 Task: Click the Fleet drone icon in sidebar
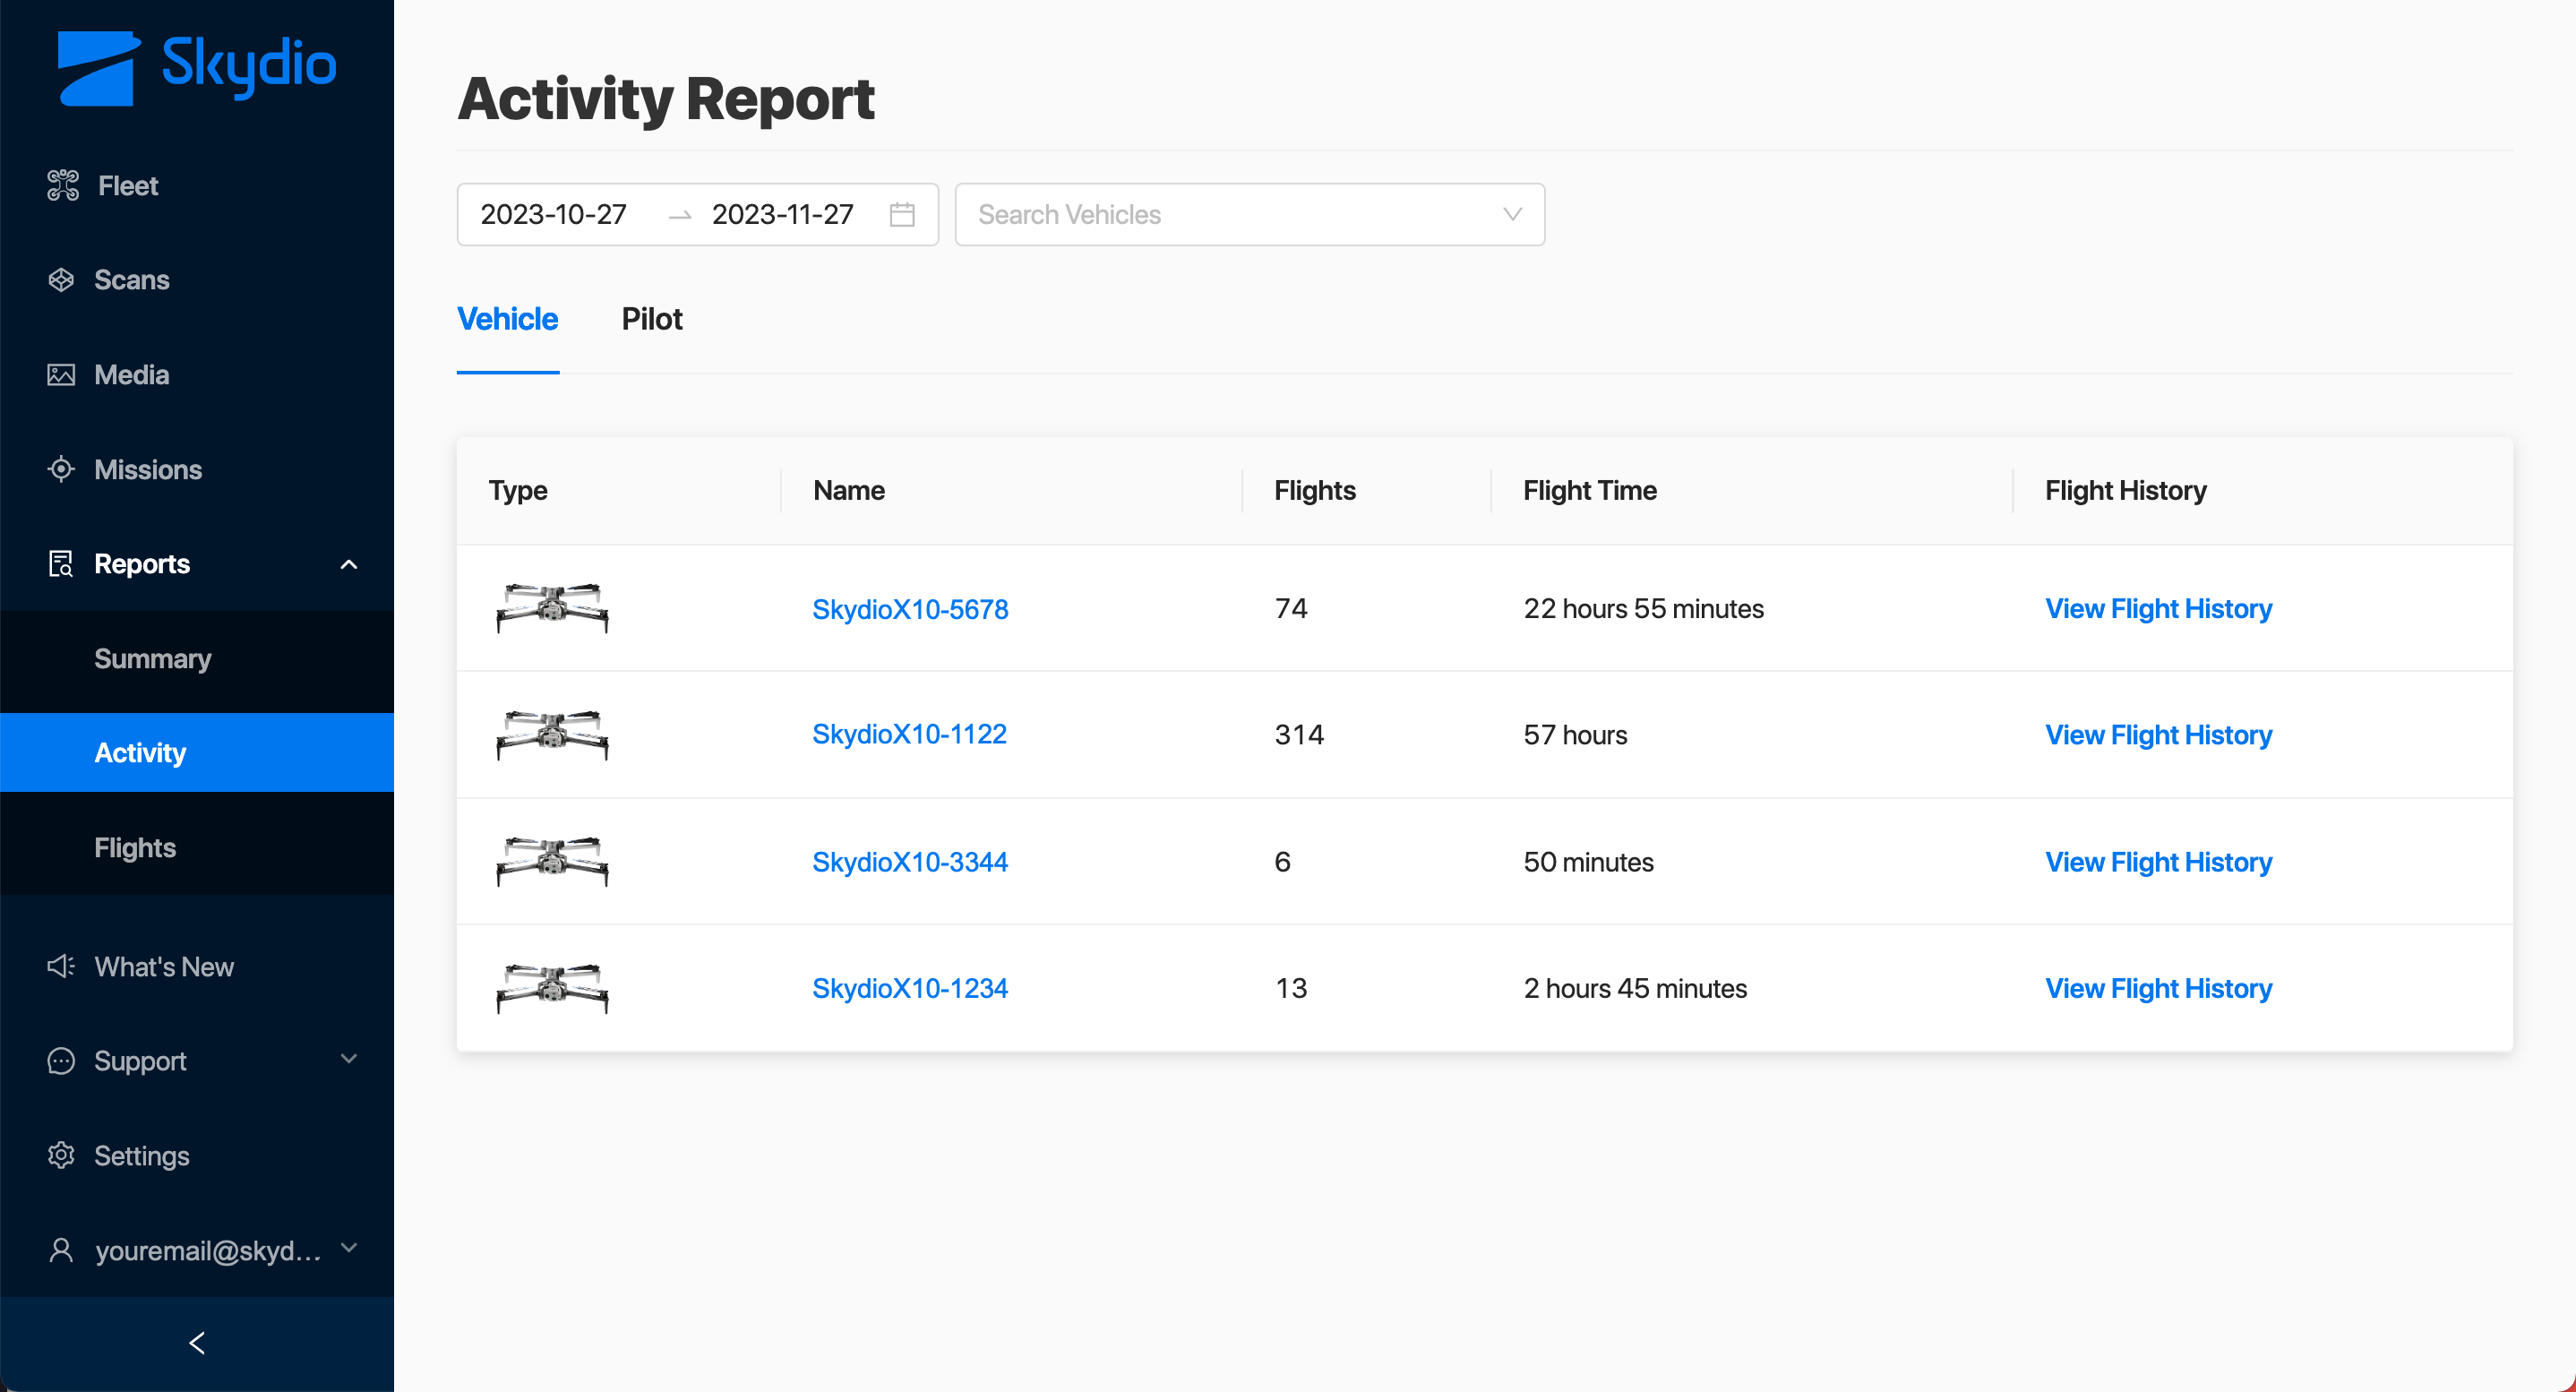click(x=62, y=185)
